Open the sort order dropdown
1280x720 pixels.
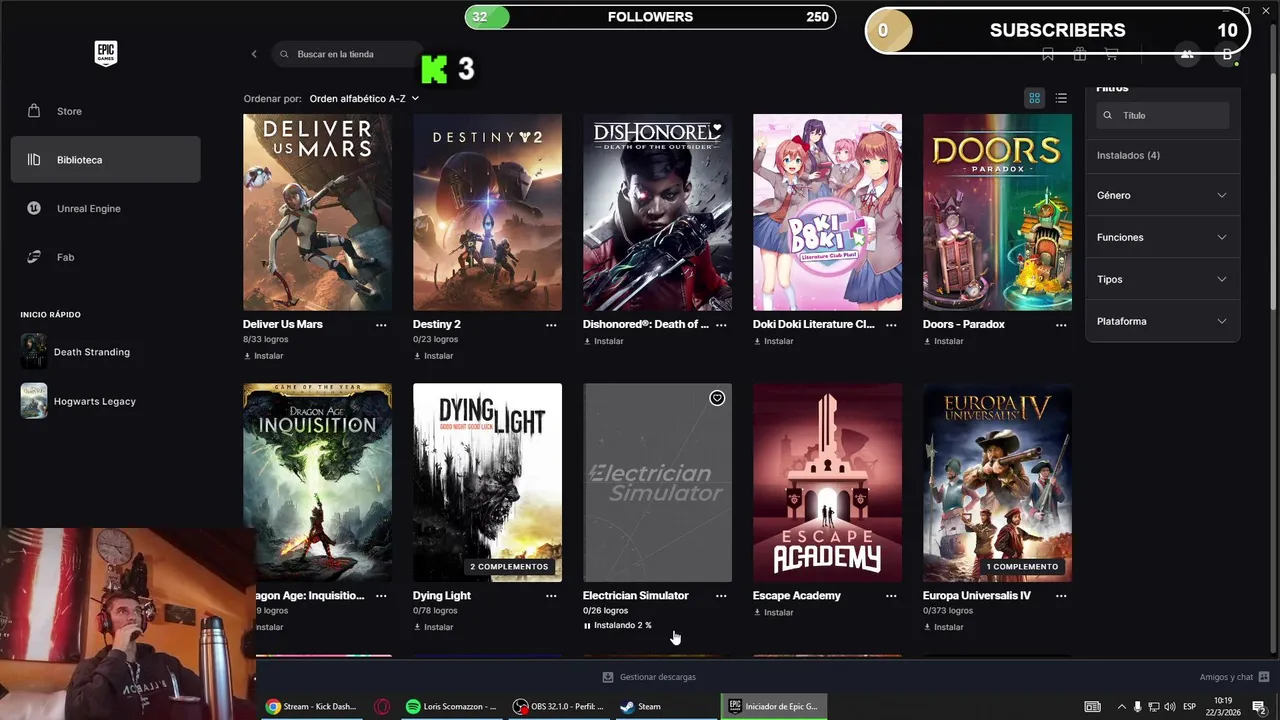(x=364, y=99)
